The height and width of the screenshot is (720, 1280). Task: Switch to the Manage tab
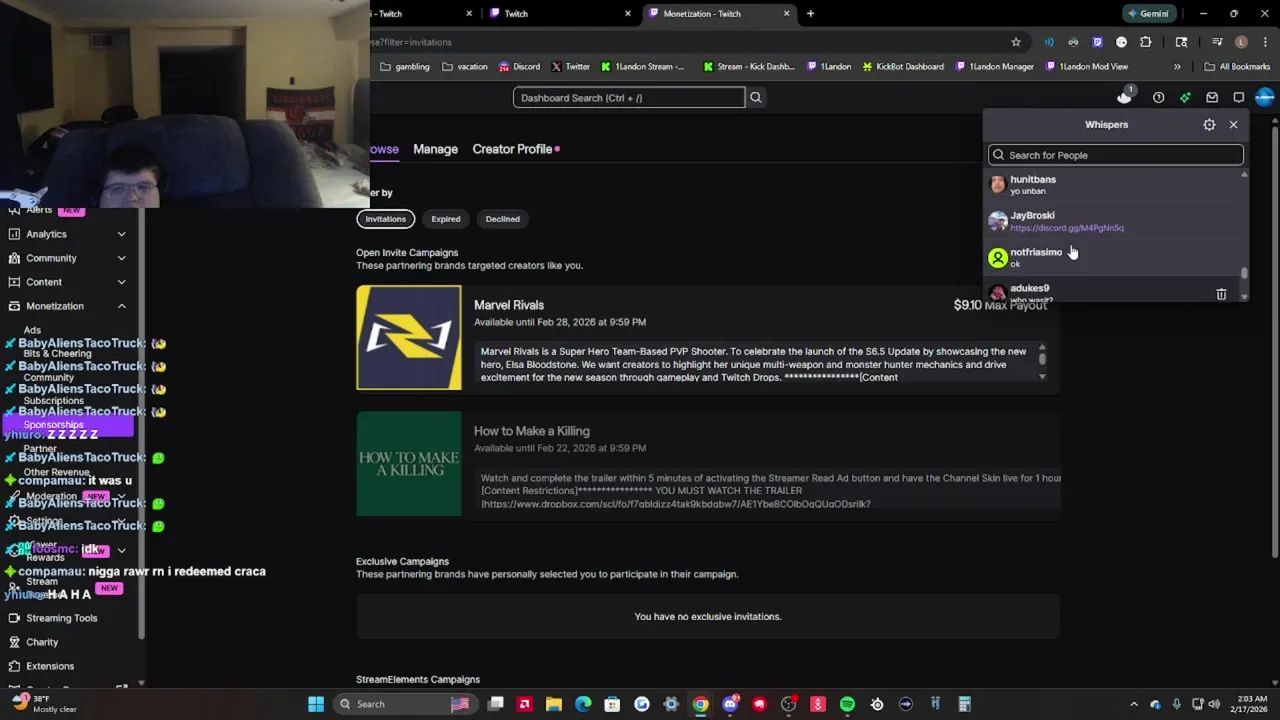[435, 149]
